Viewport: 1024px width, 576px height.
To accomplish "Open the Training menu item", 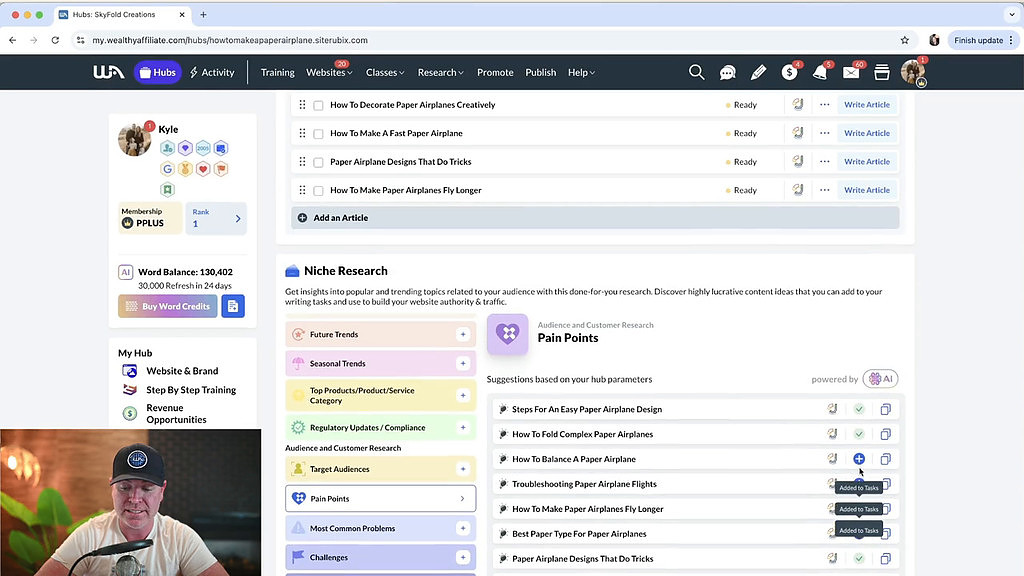I will (277, 72).
